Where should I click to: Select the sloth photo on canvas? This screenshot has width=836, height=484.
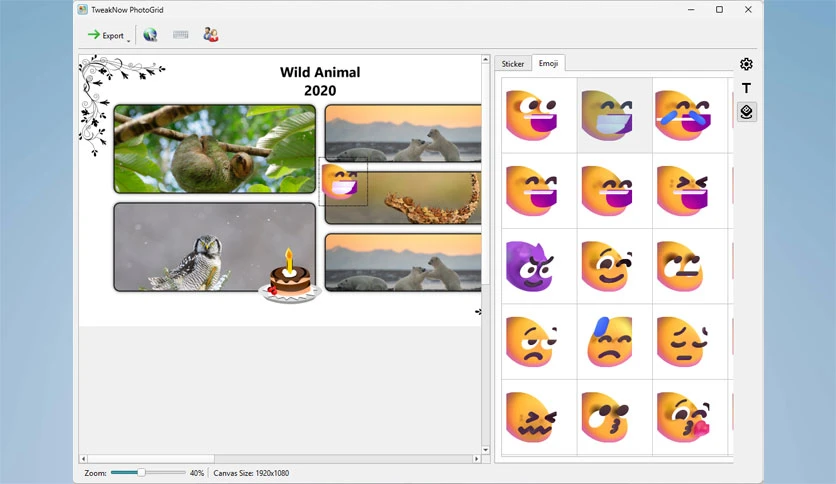tap(214, 149)
